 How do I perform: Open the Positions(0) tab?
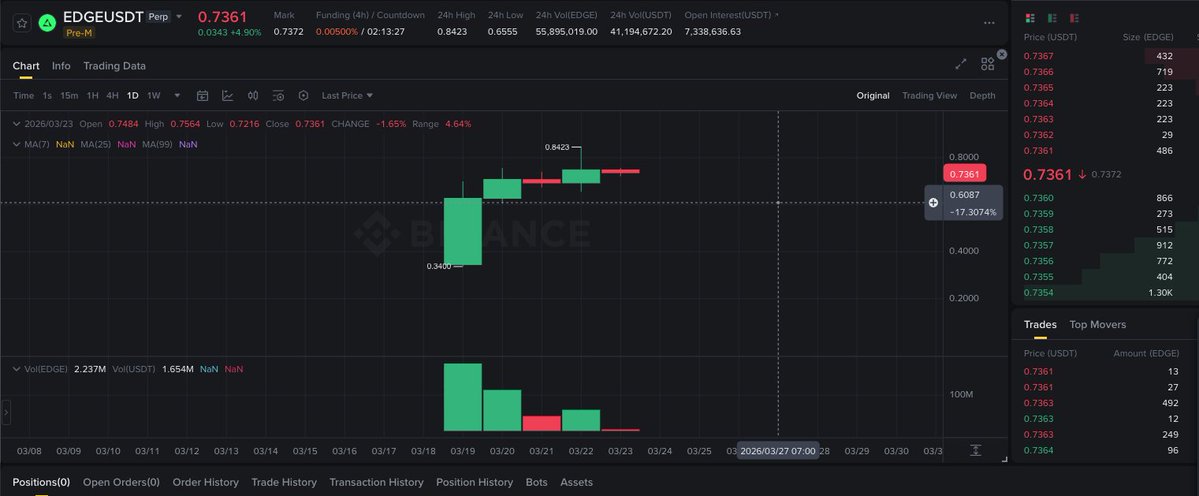tap(41, 482)
